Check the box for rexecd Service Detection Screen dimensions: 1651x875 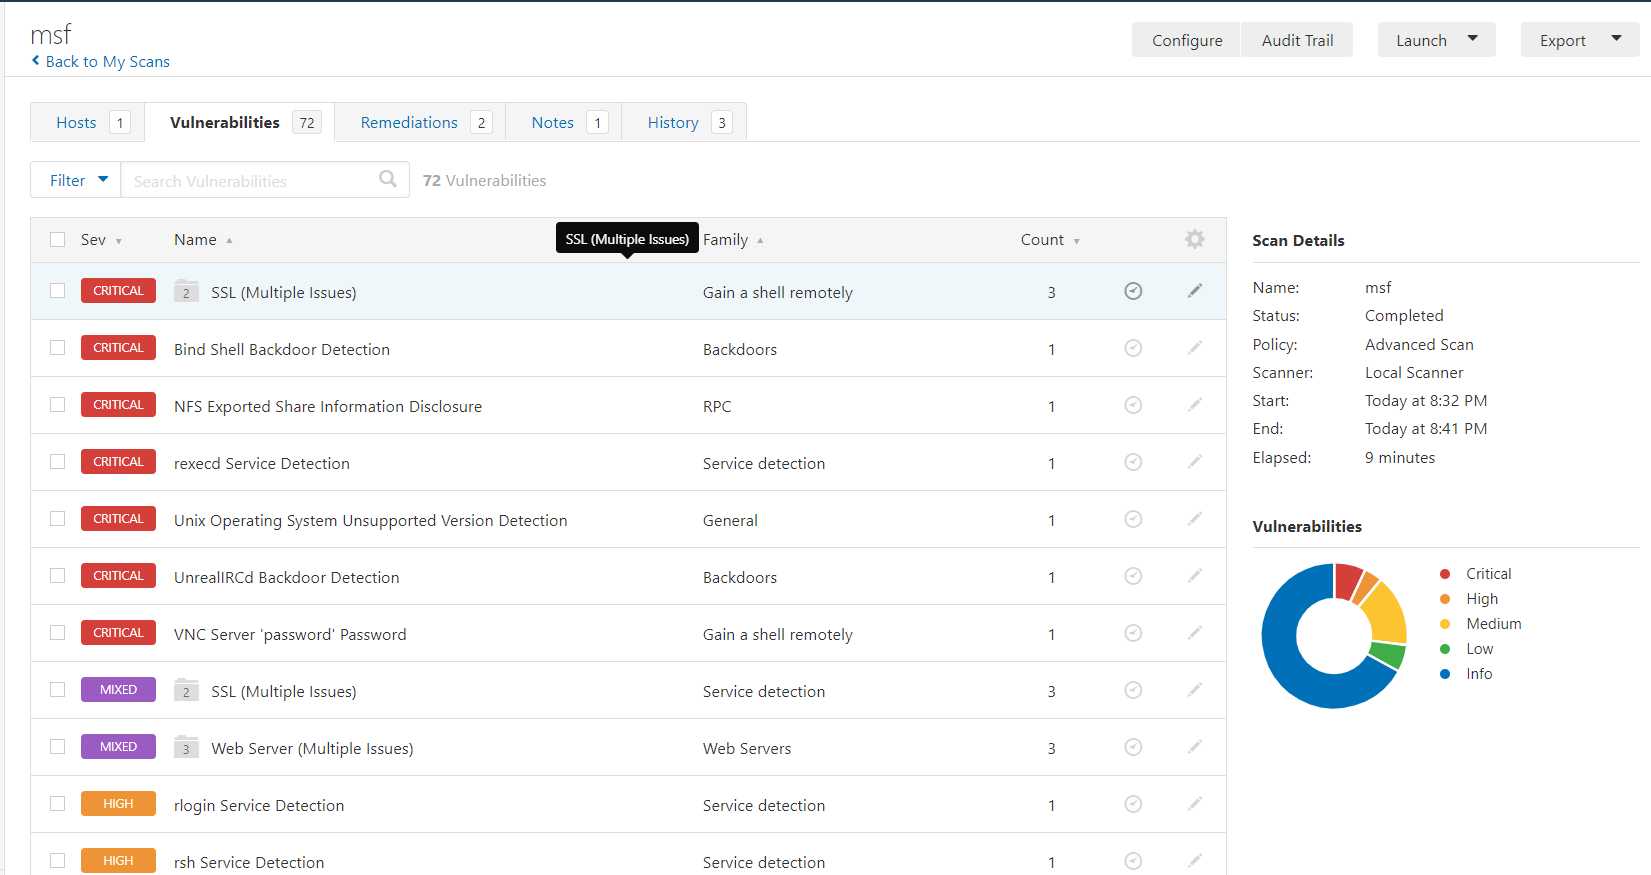tap(58, 461)
